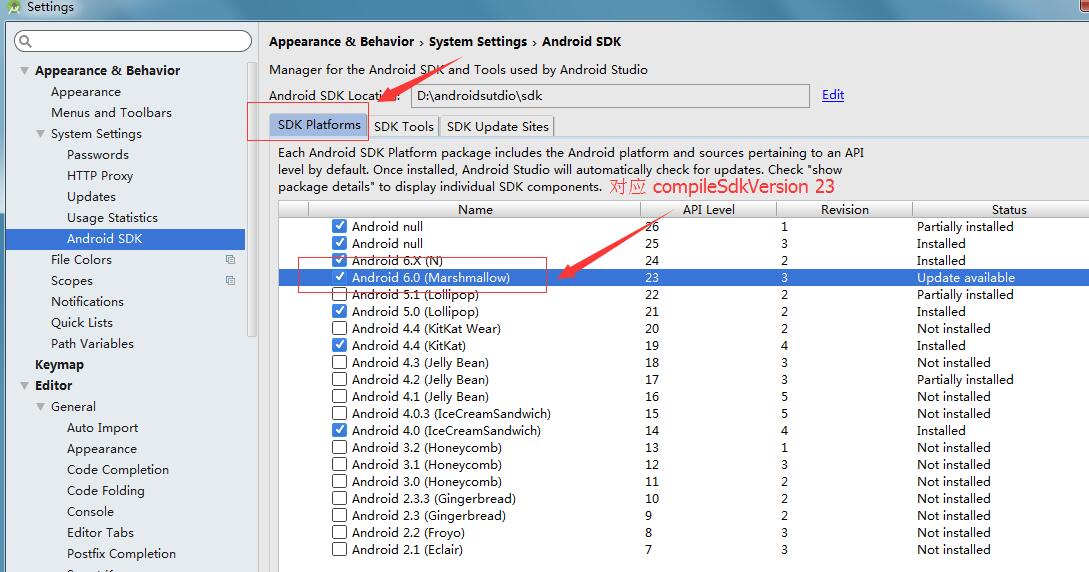Select Passwords in the settings tree
1089x572 pixels.
[98, 155]
